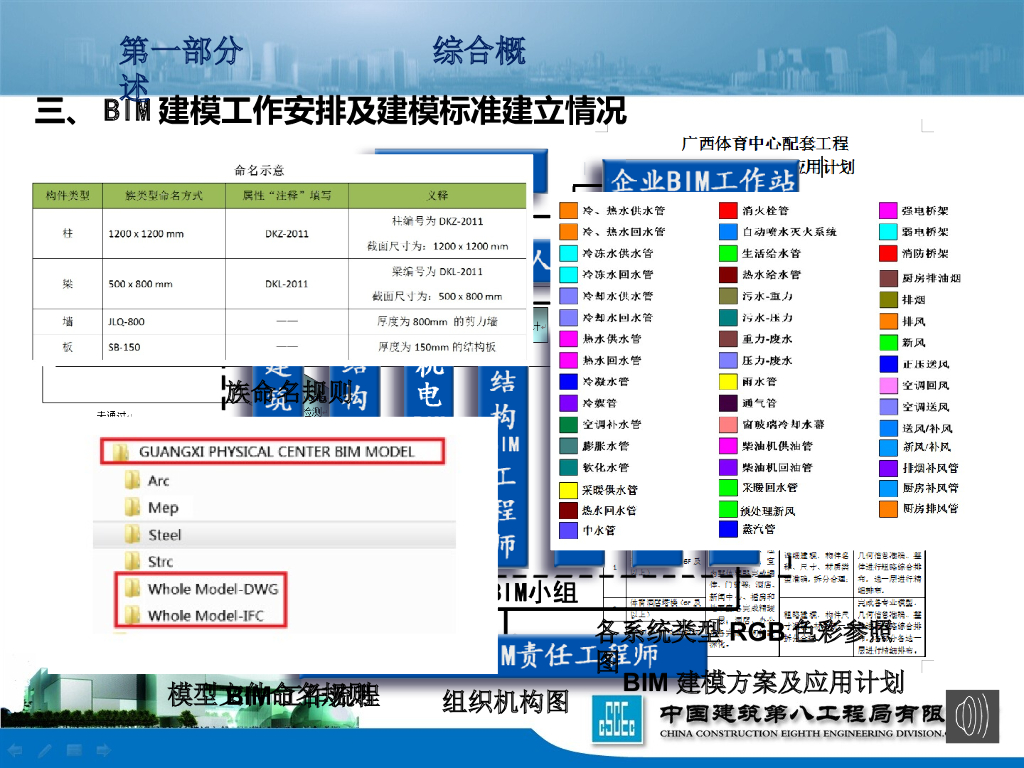Click the previous slide arrow icon
The height and width of the screenshot is (768, 1024).
click(16, 749)
